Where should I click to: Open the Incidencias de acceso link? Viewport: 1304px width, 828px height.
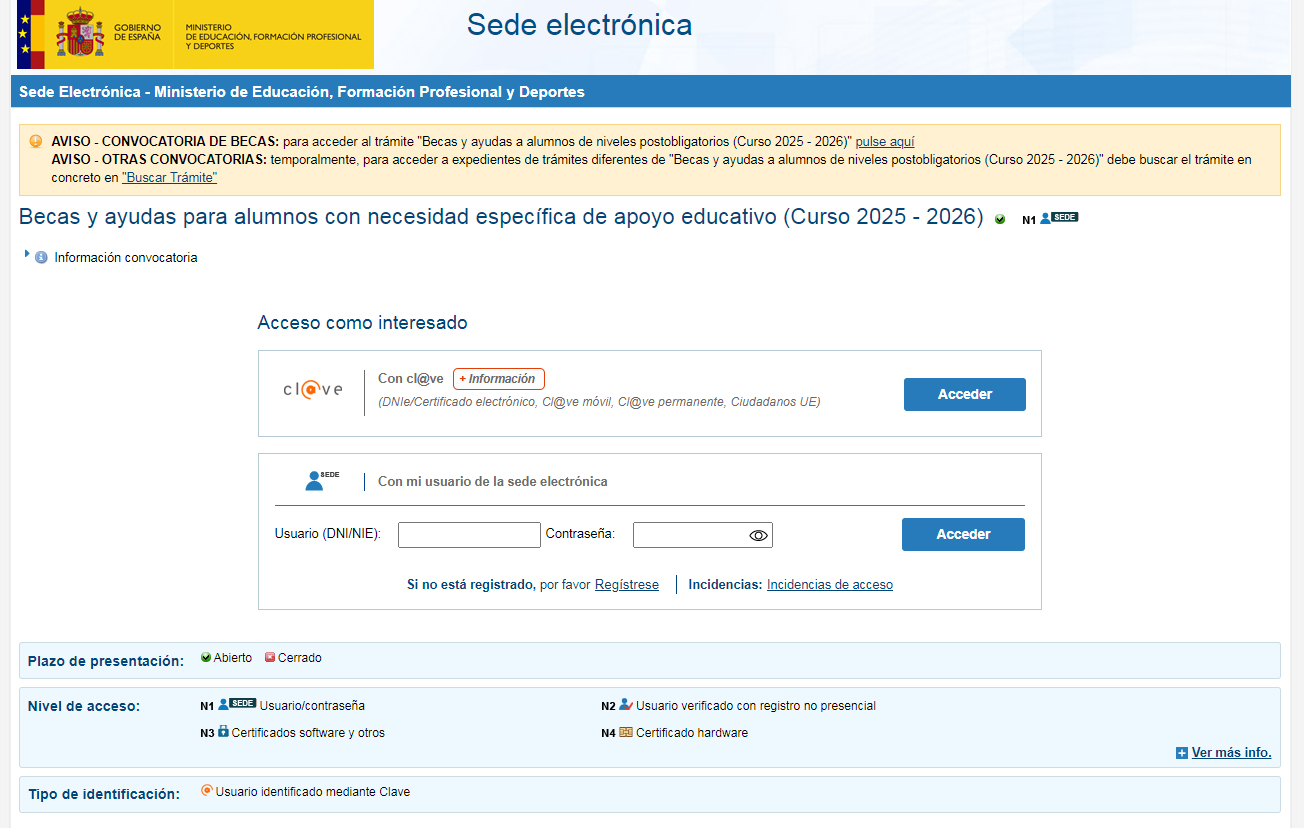[x=829, y=585]
